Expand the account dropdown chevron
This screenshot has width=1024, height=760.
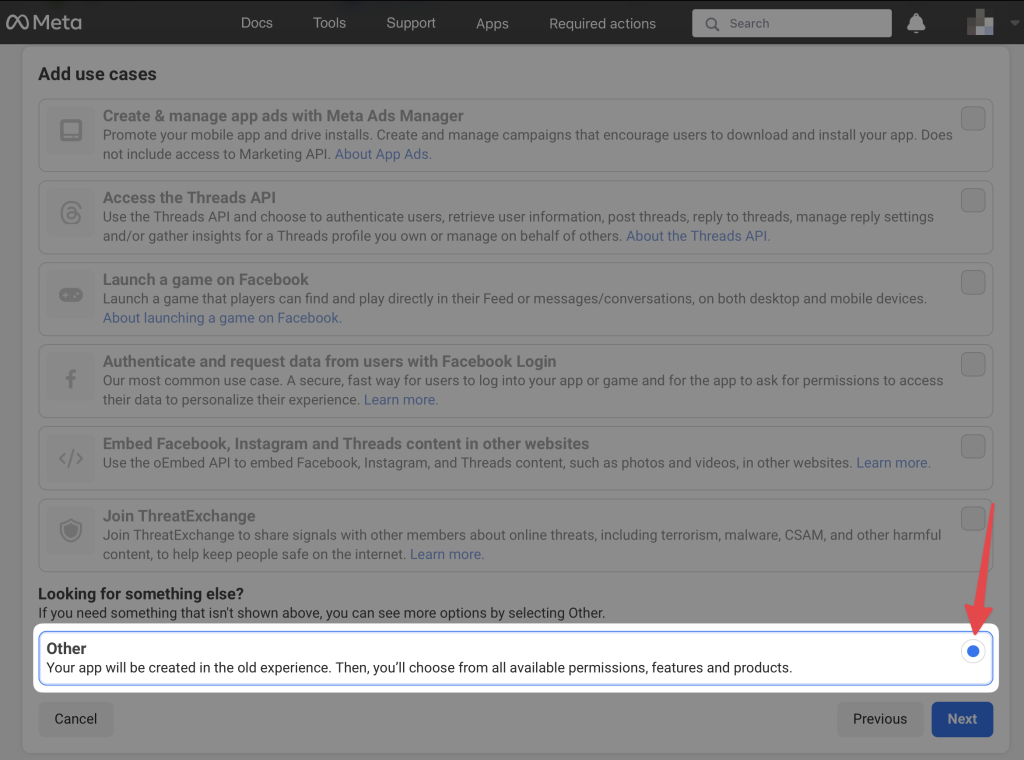point(1012,22)
